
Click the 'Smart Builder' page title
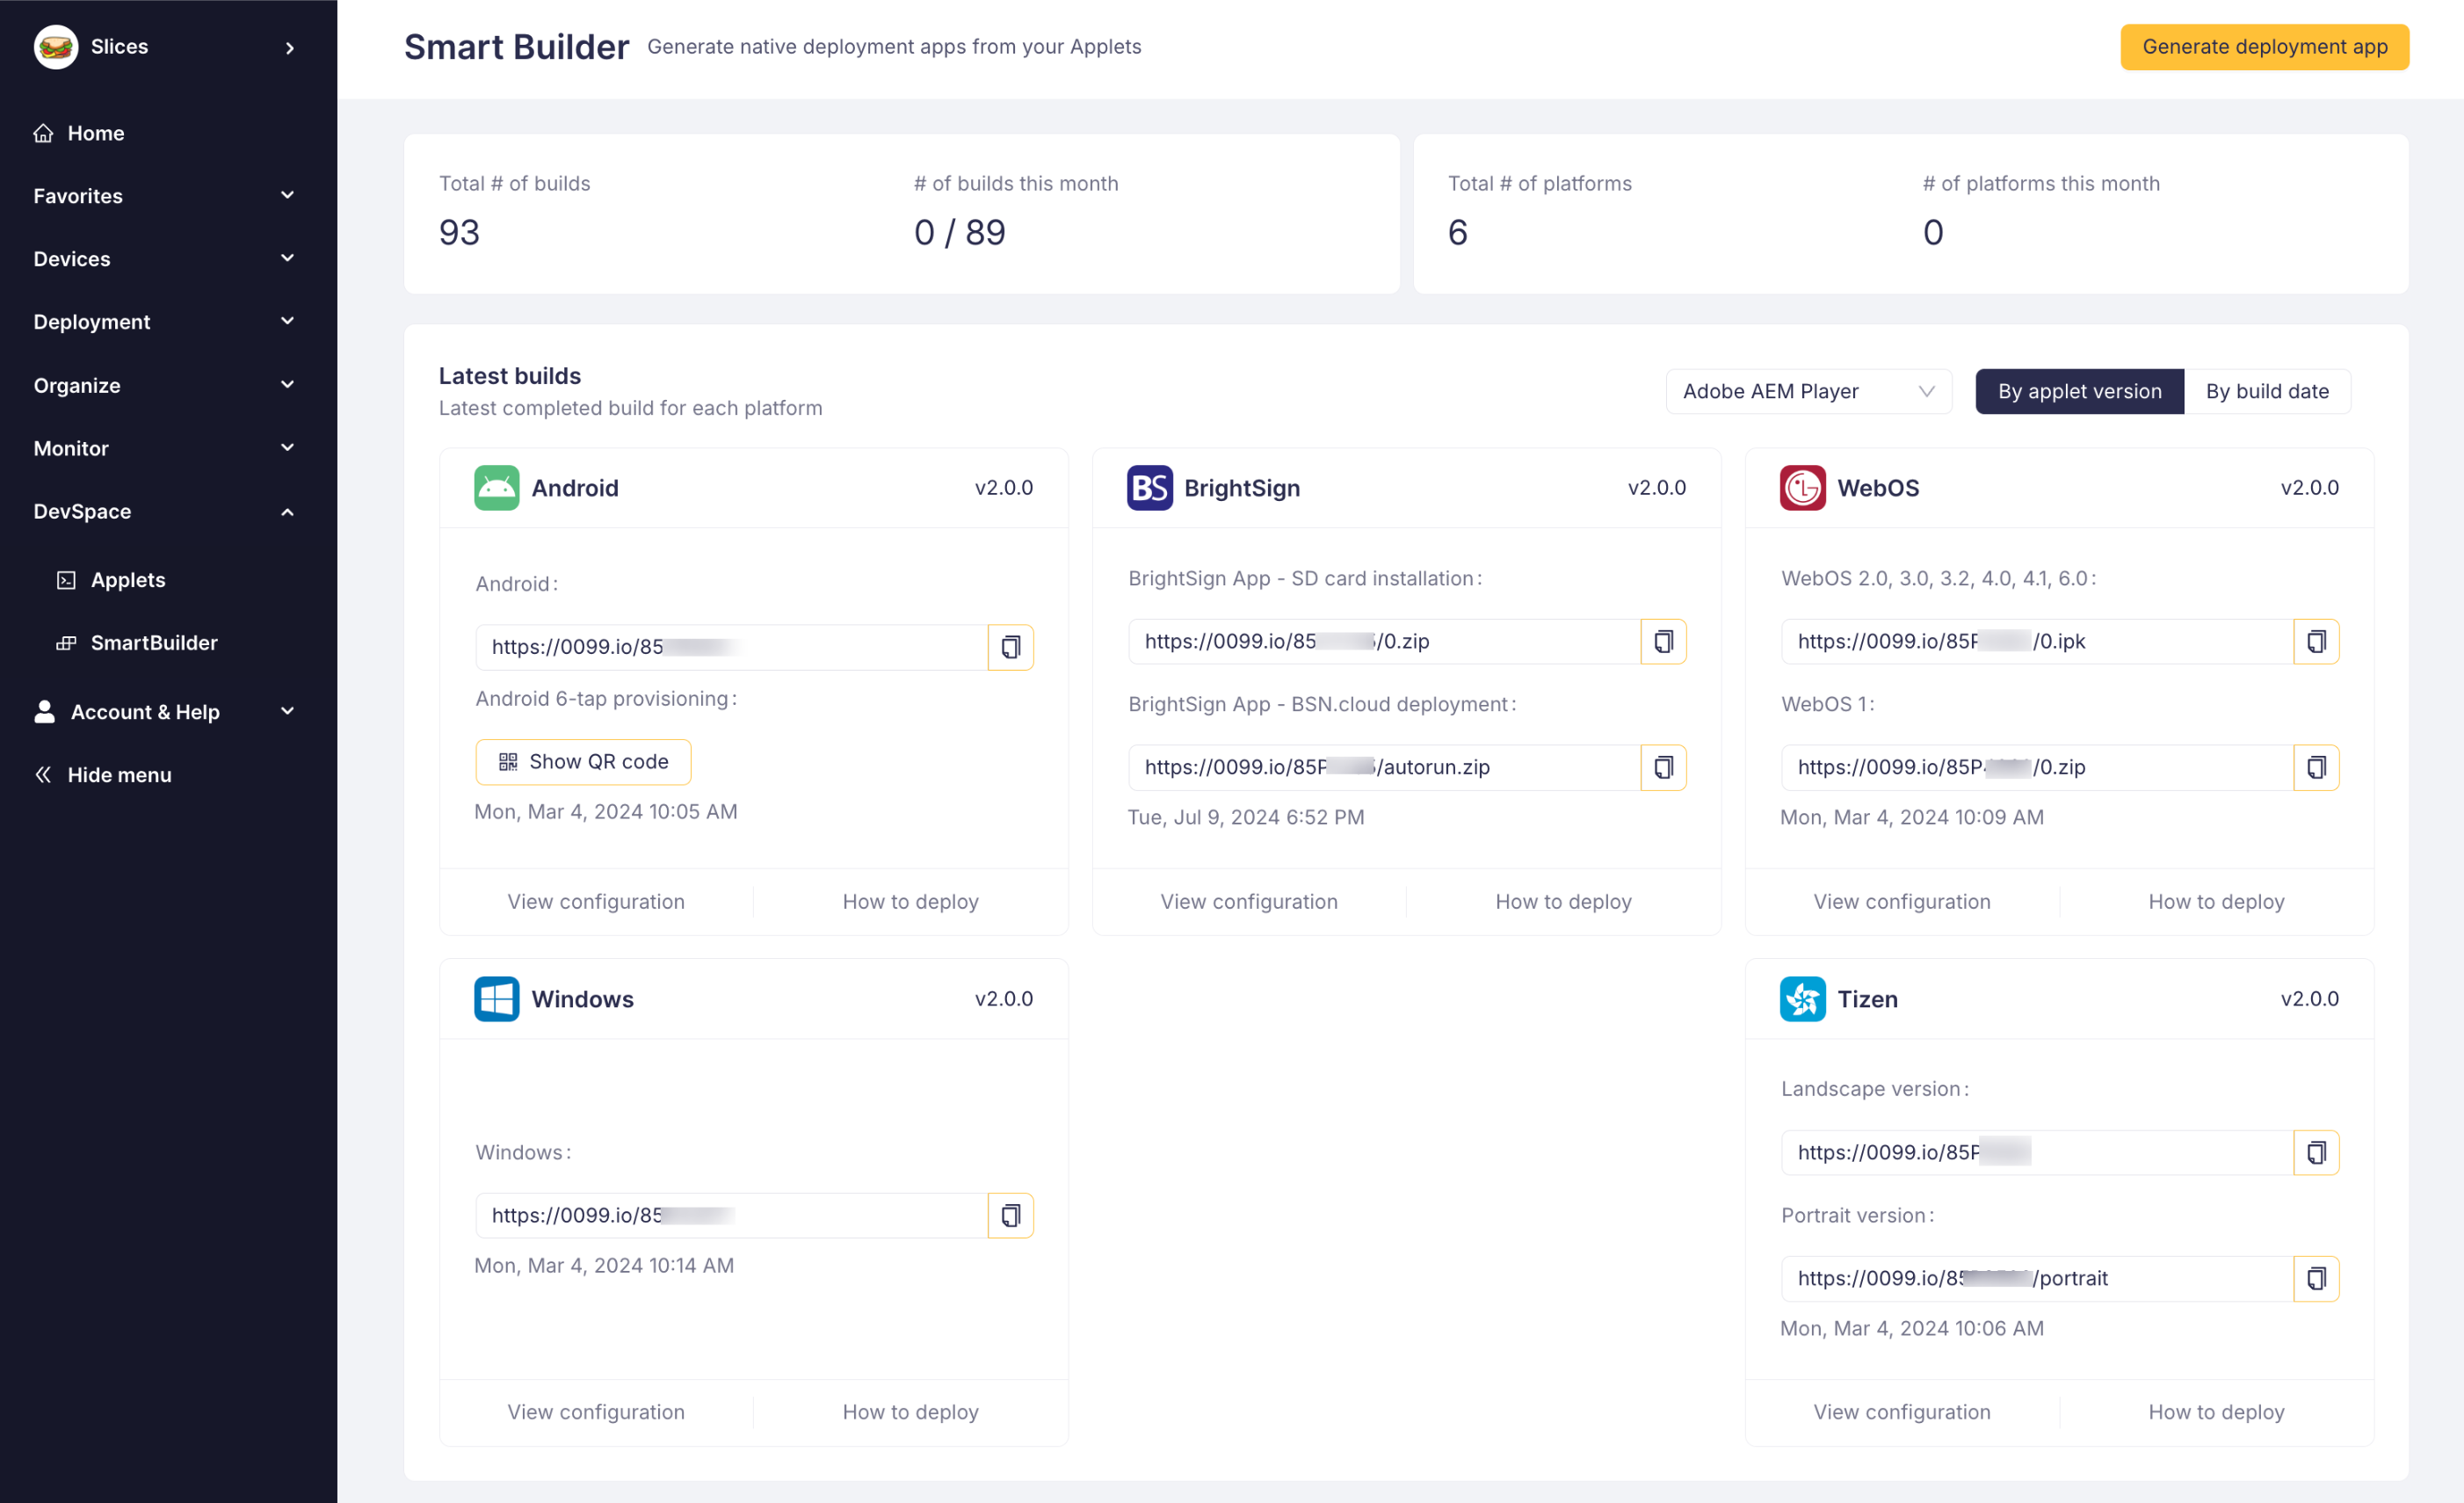tap(517, 47)
